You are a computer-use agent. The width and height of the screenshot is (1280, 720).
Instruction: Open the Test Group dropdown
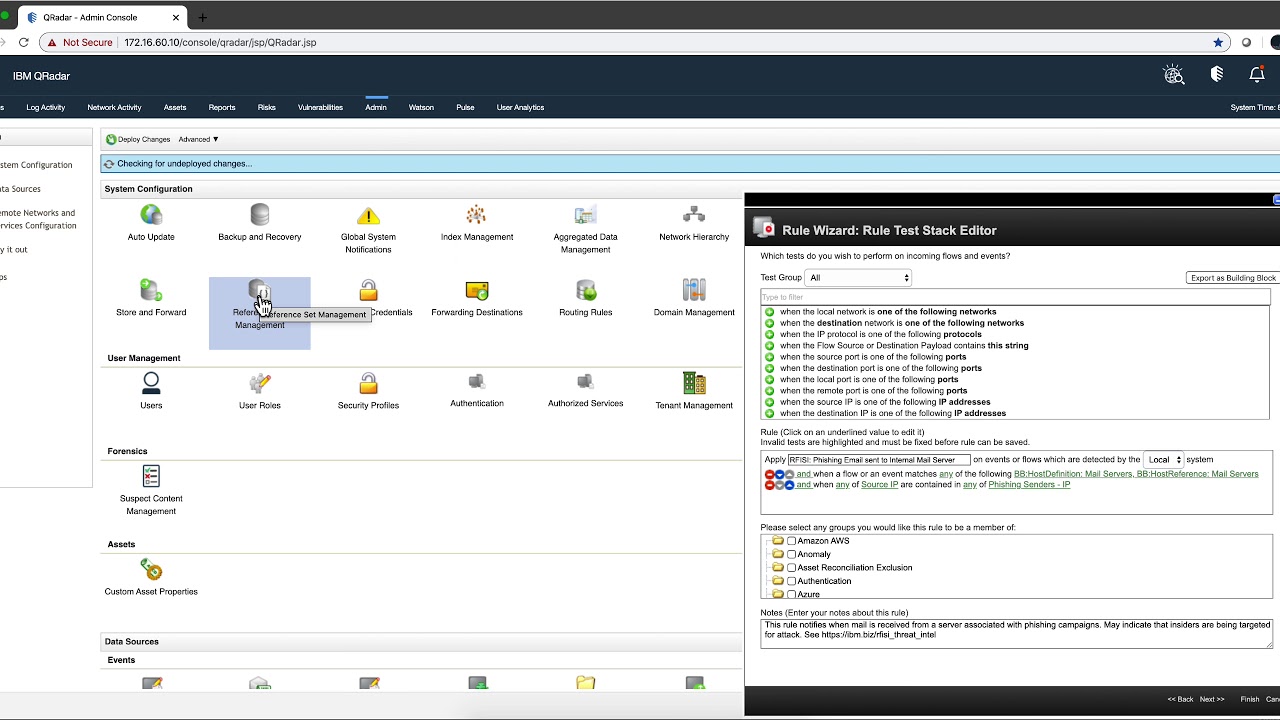click(859, 278)
